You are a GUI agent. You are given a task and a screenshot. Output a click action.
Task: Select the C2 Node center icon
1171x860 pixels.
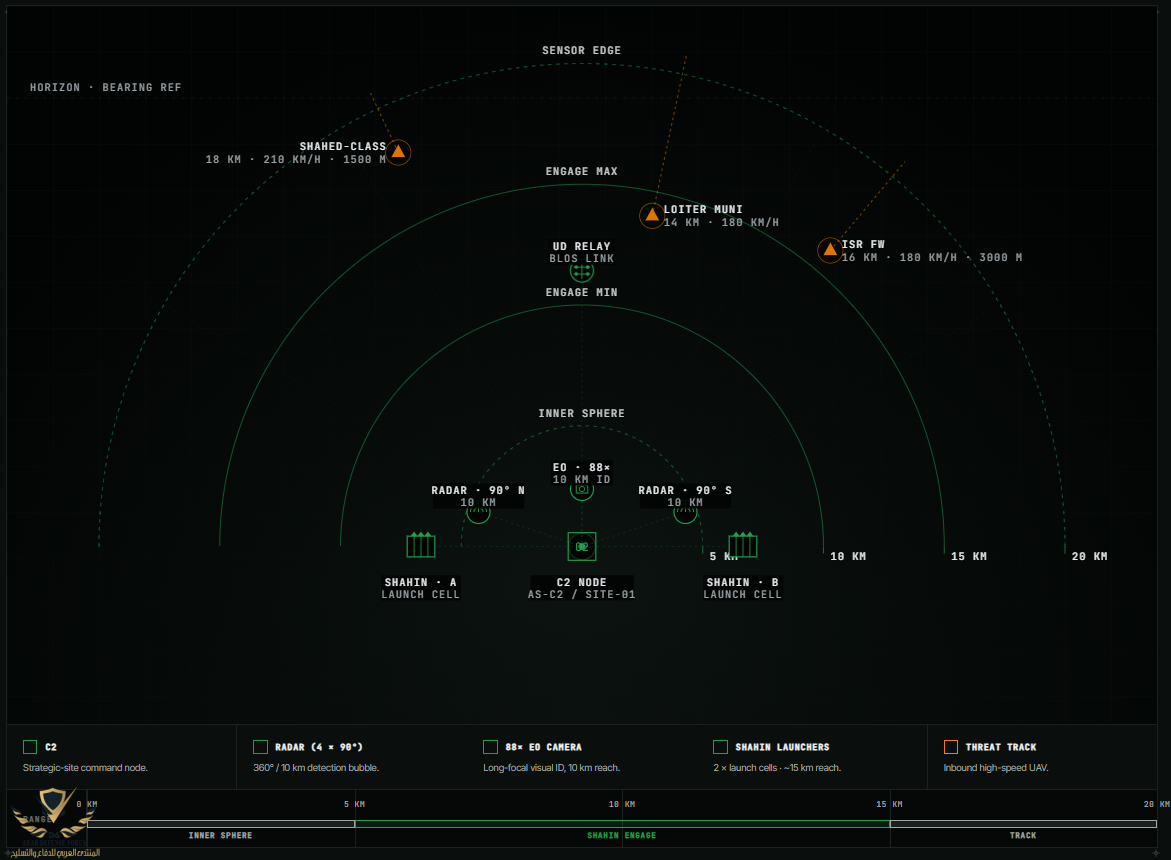[582, 546]
